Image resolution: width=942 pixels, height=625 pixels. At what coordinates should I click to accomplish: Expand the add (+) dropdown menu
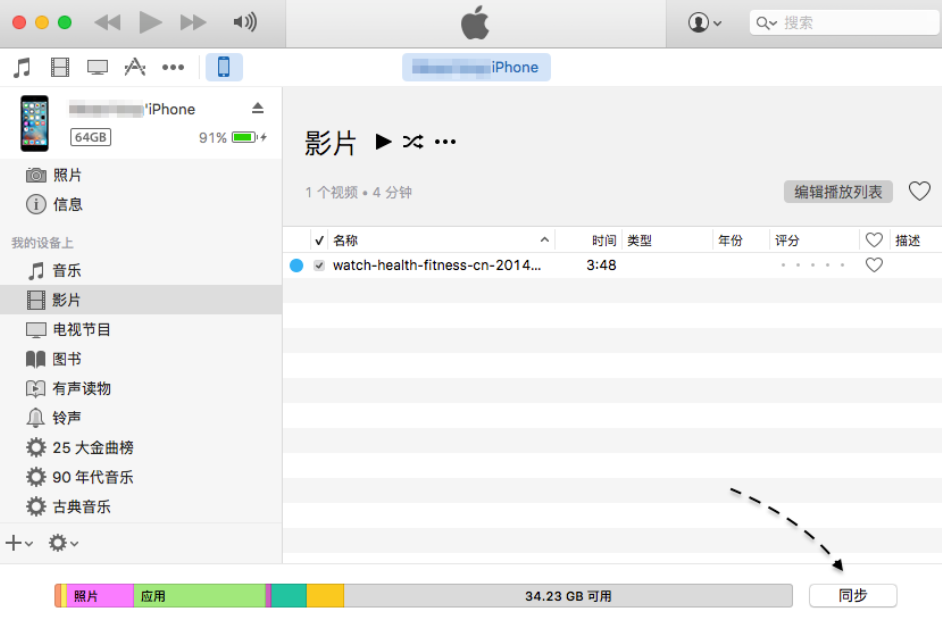click(18, 543)
